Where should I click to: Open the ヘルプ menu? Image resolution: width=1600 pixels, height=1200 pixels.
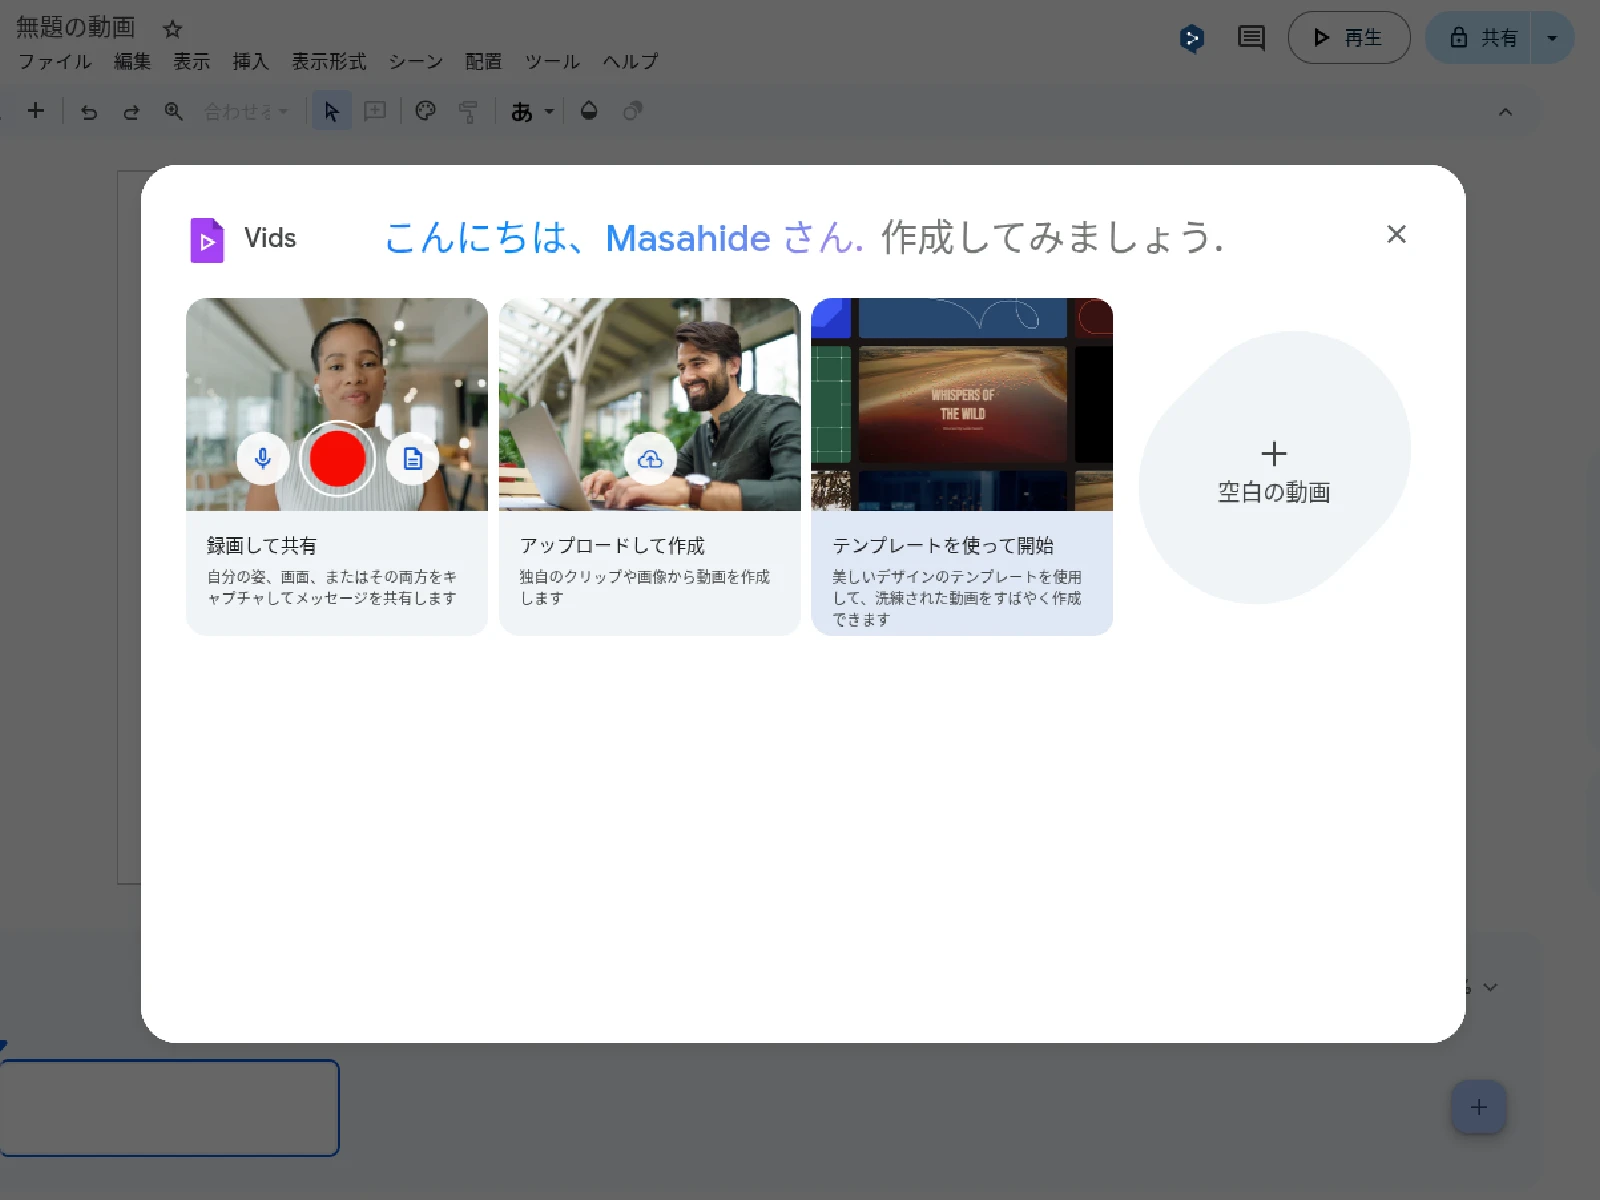pos(631,62)
